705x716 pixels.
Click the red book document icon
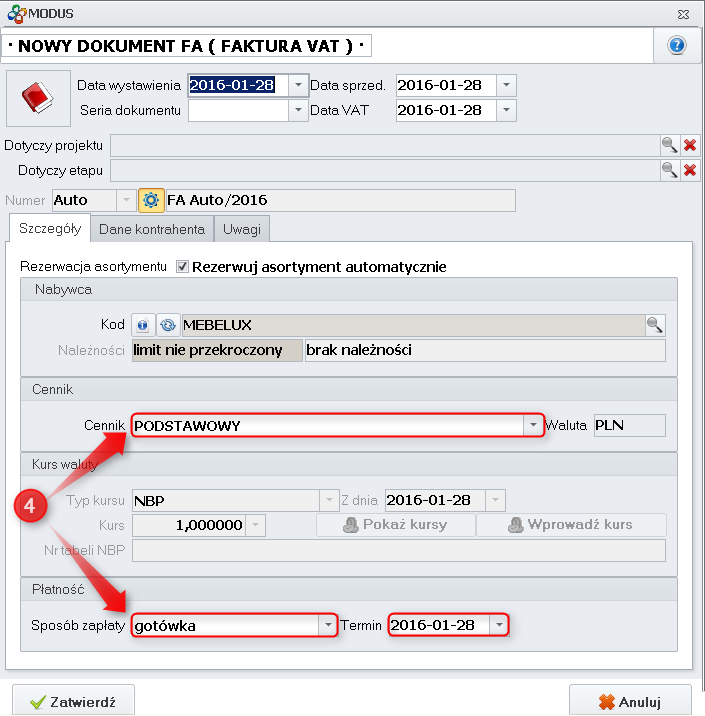[38, 98]
